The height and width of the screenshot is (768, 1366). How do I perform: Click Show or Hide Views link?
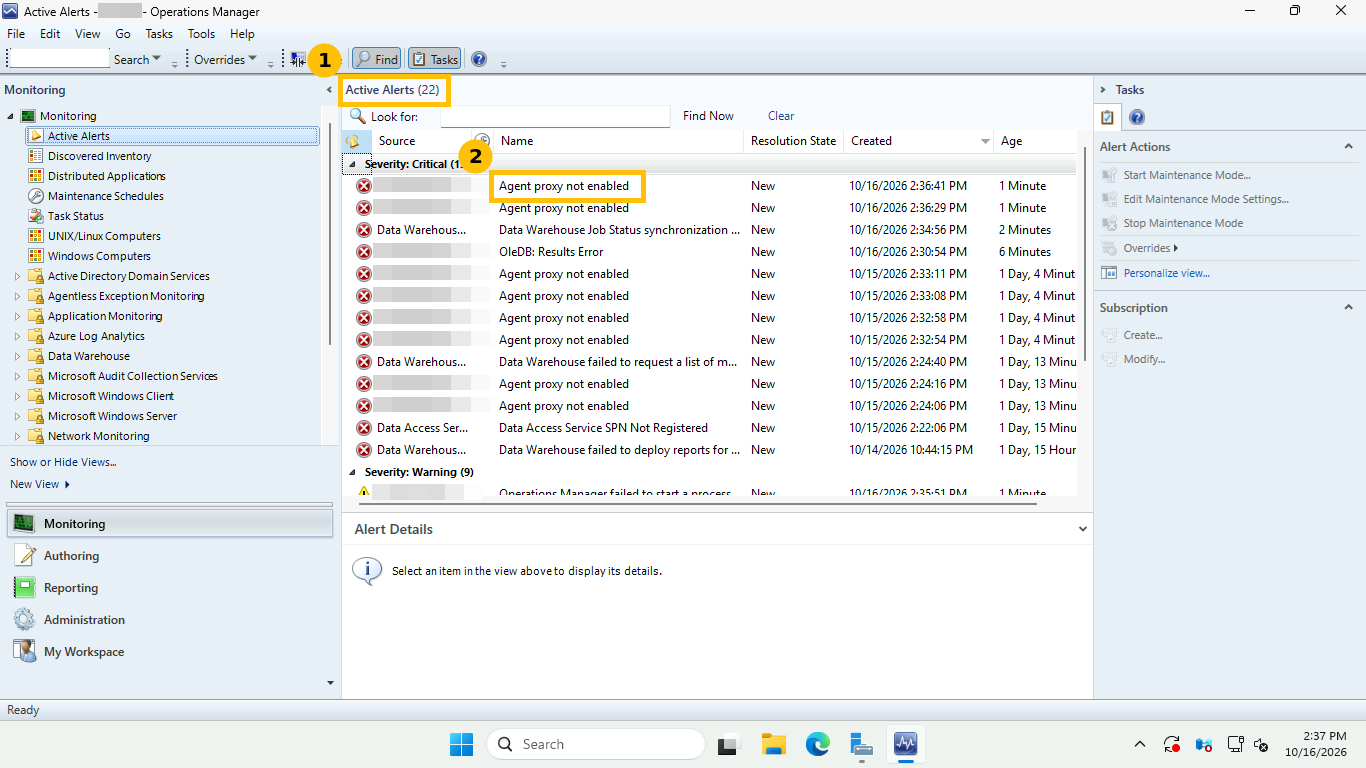[x=63, y=462]
